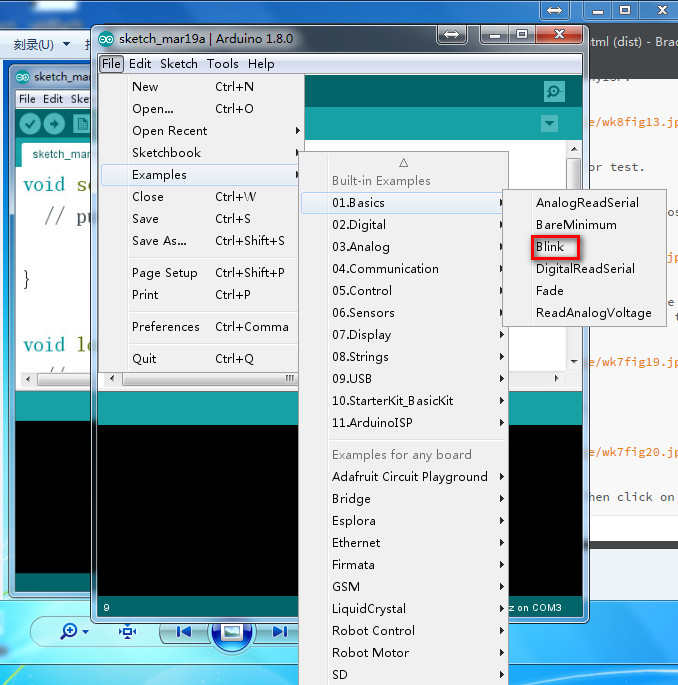Play the slideshow in the photo viewer
The height and width of the screenshot is (685, 678).
coord(232,633)
